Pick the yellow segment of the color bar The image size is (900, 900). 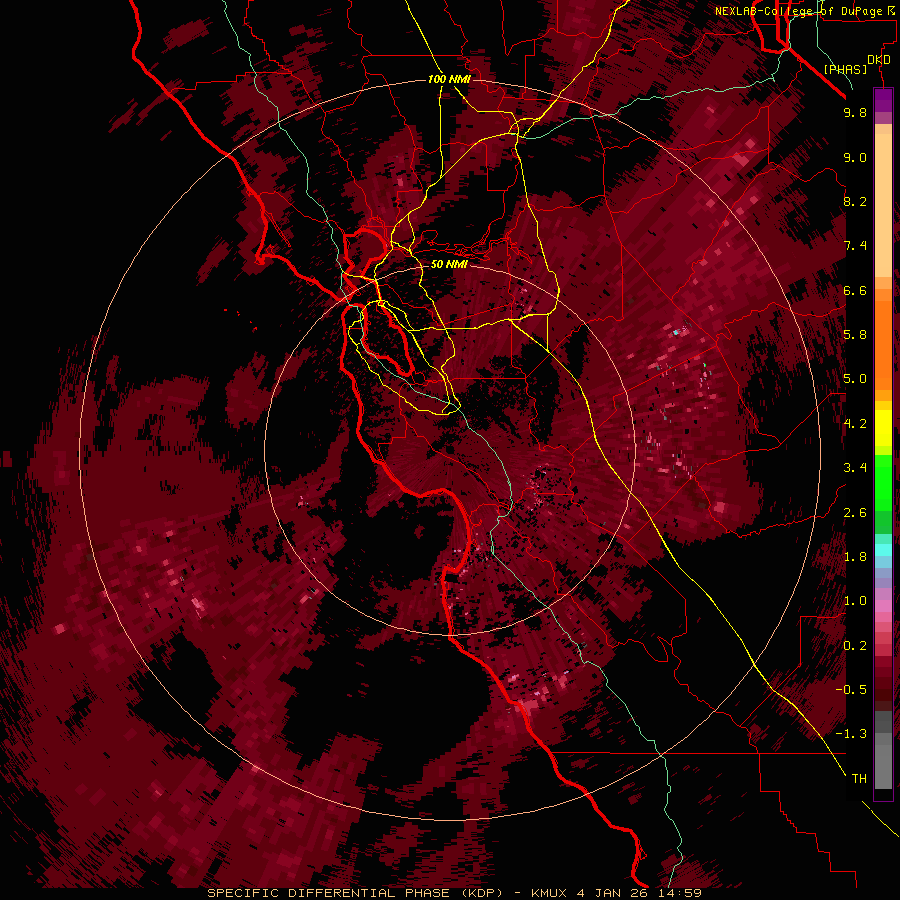[x=883, y=428]
